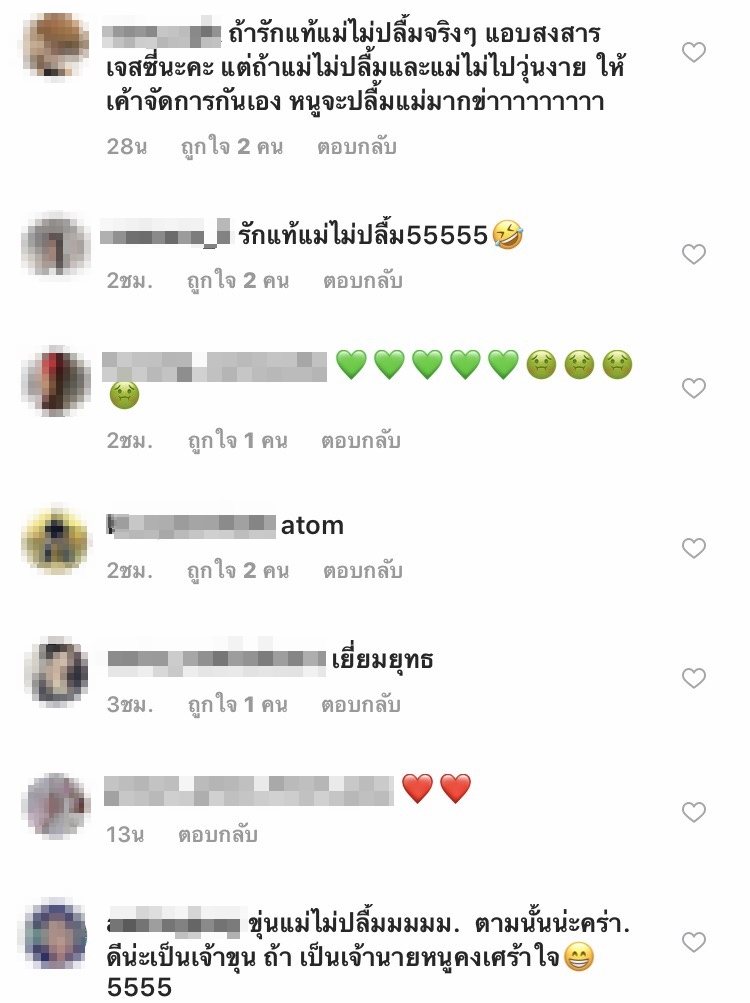Reply to the green hearts comment
The width and height of the screenshot is (750, 1003).
(x=361, y=441)
